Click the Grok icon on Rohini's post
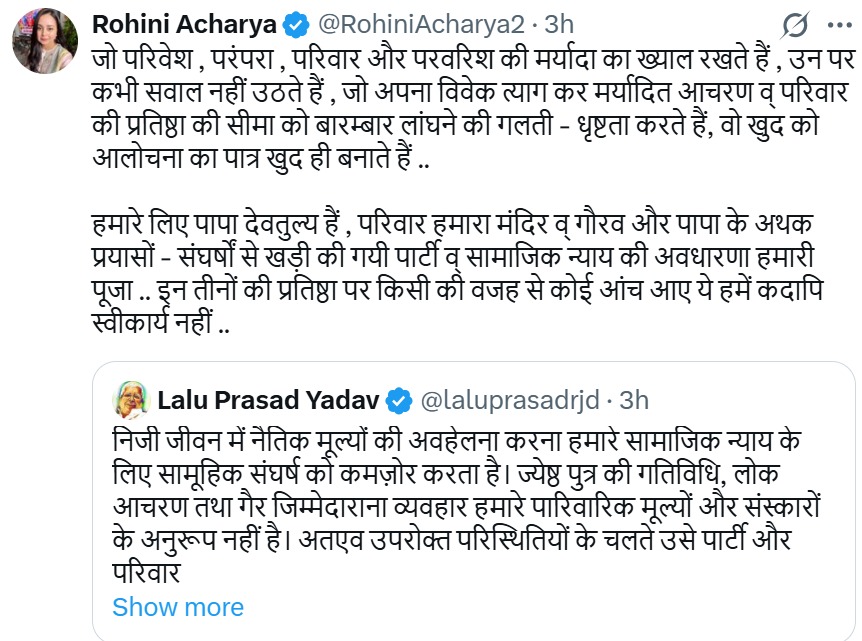Viewport: 862px width, 641px height. 797,26
